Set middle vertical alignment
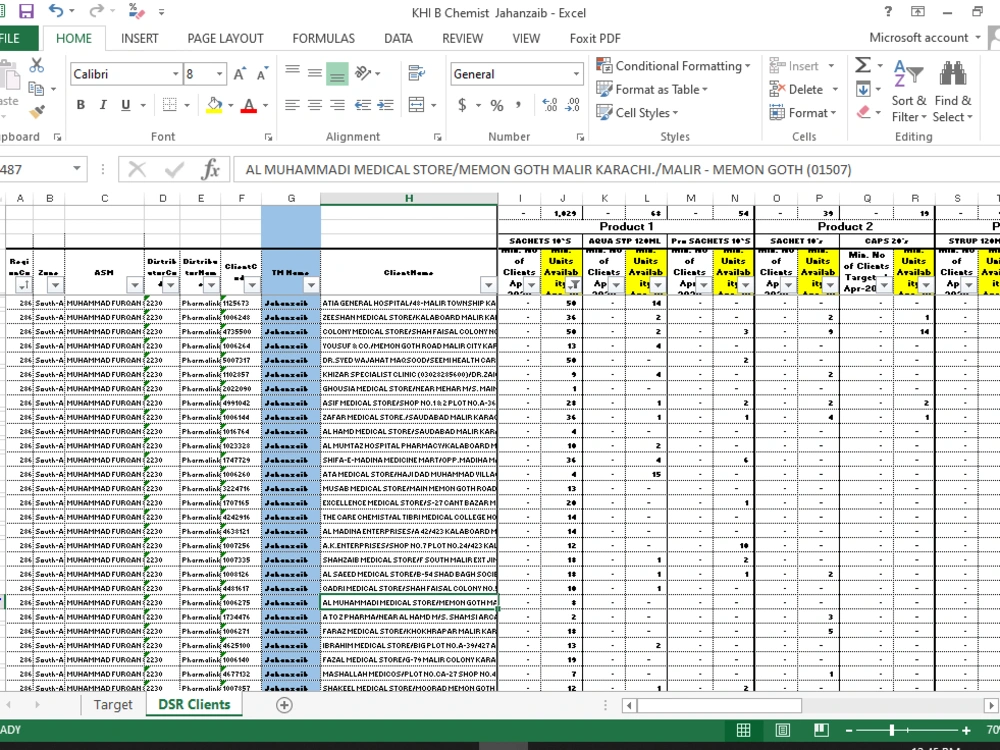This screenshot has width=1000, height=750. coord(315,73)
